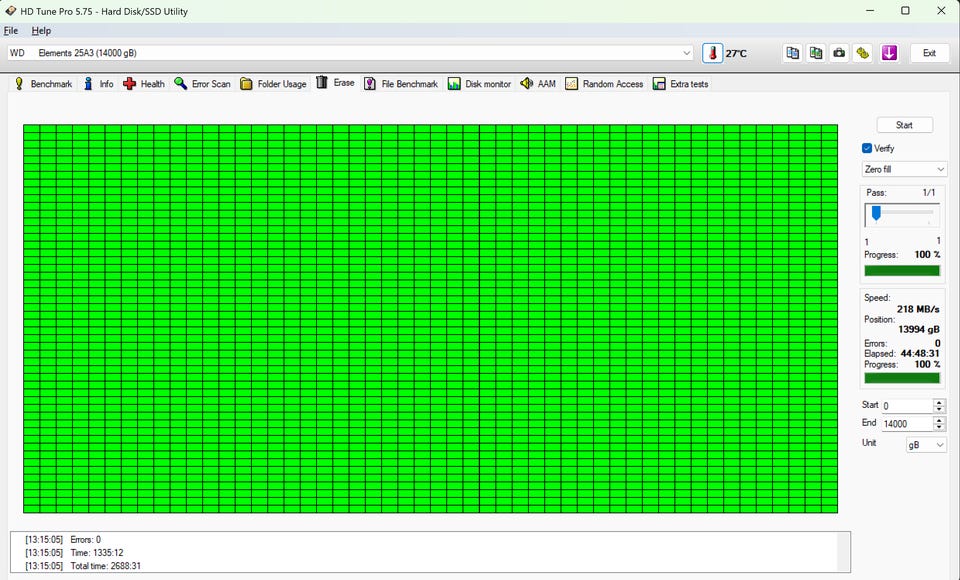
Task: Click the temperature thermometer icon
Action: (712, 53)
